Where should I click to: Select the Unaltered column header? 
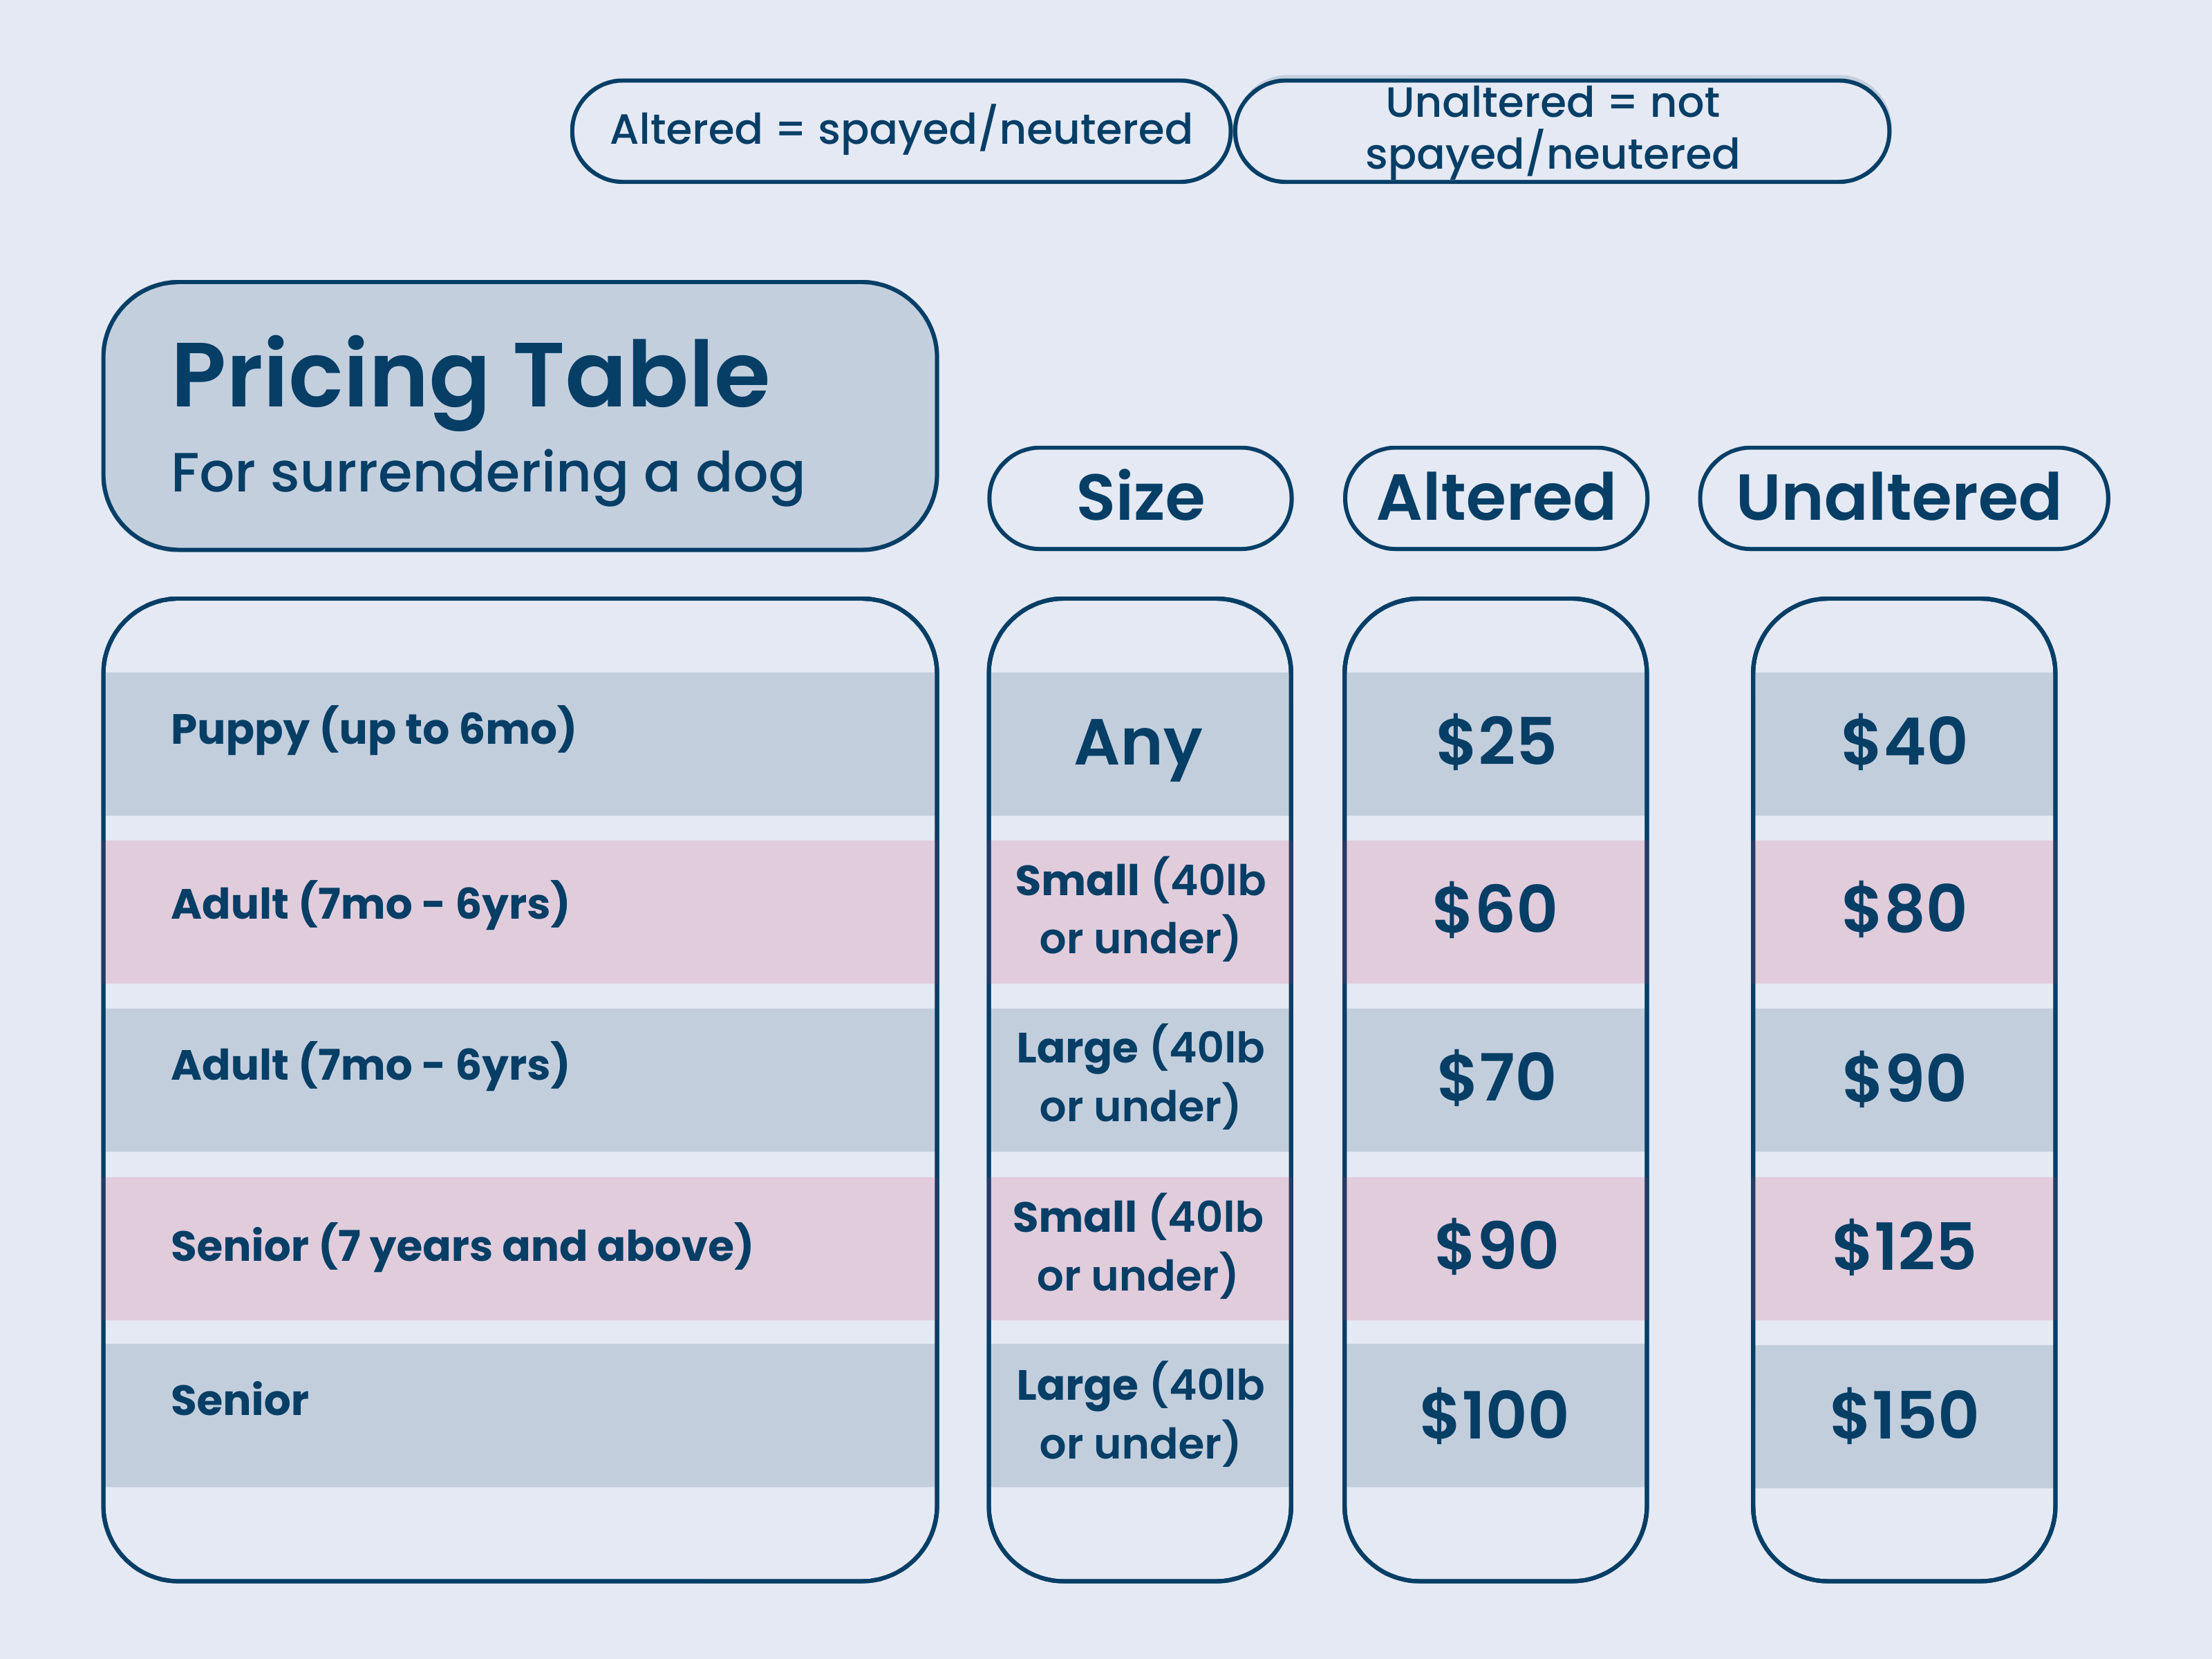(1904, 498)
